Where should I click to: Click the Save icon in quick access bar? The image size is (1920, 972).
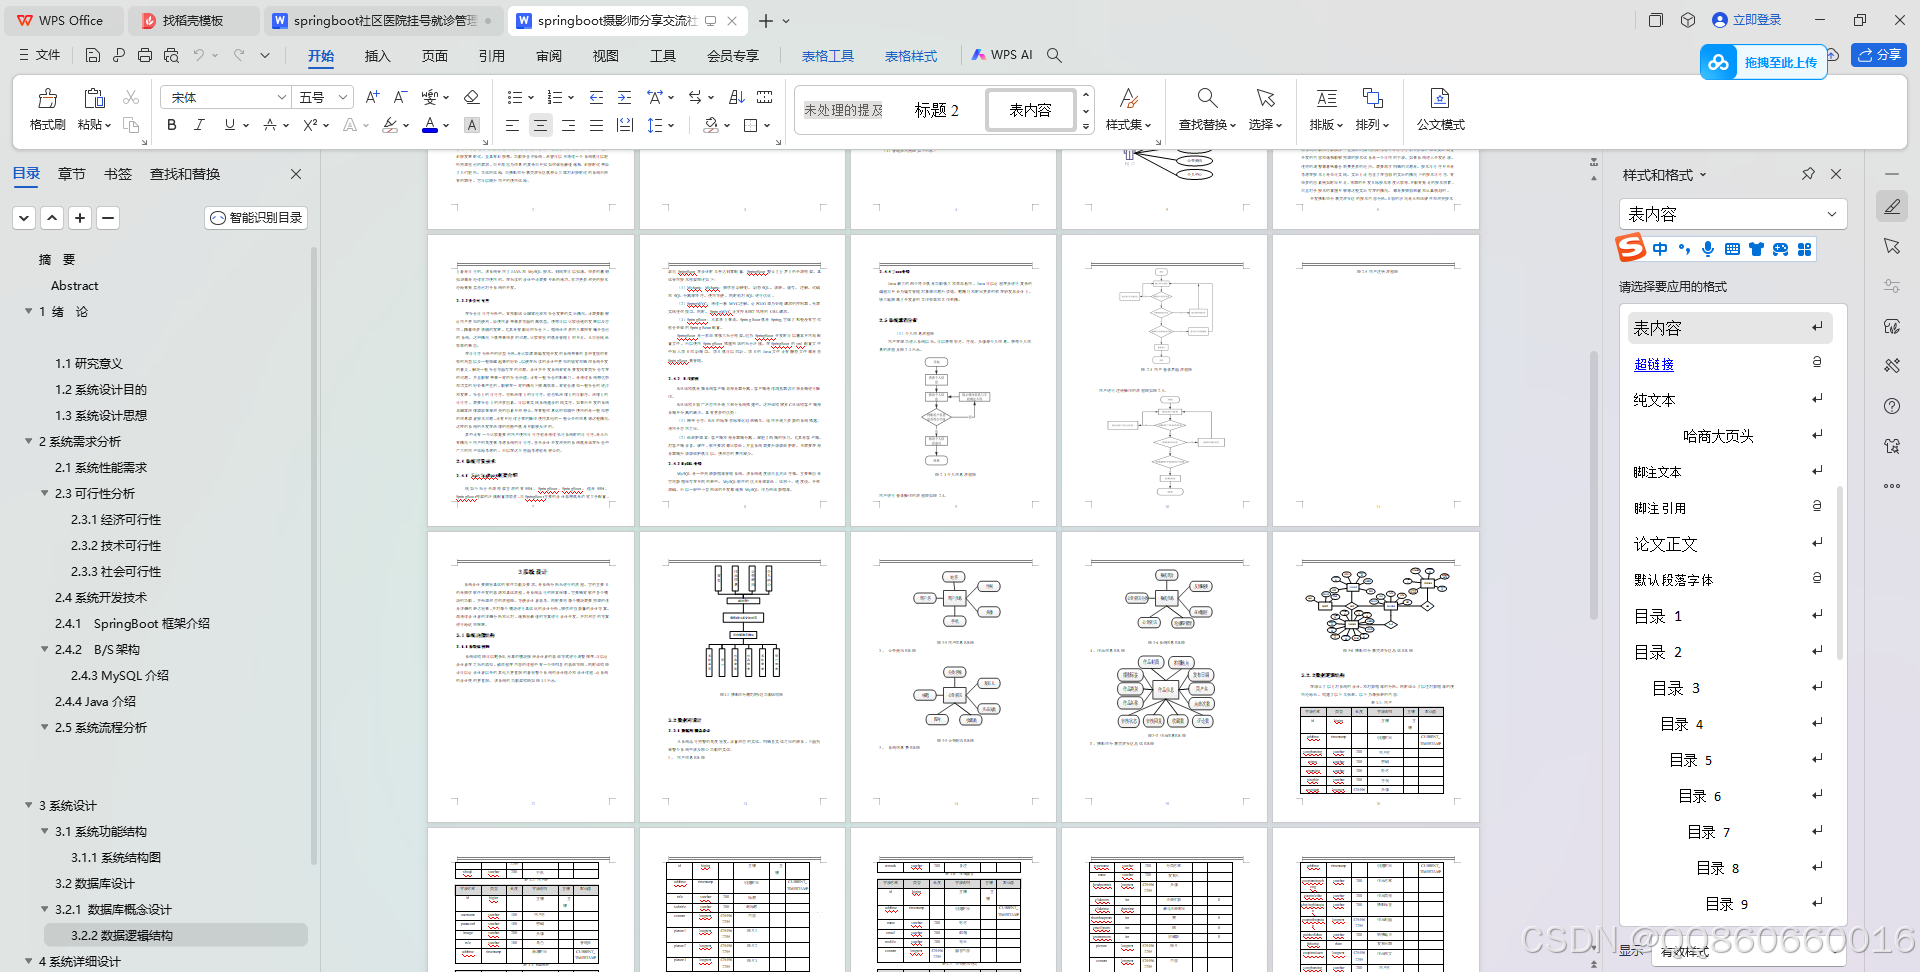tap(93, 55)
